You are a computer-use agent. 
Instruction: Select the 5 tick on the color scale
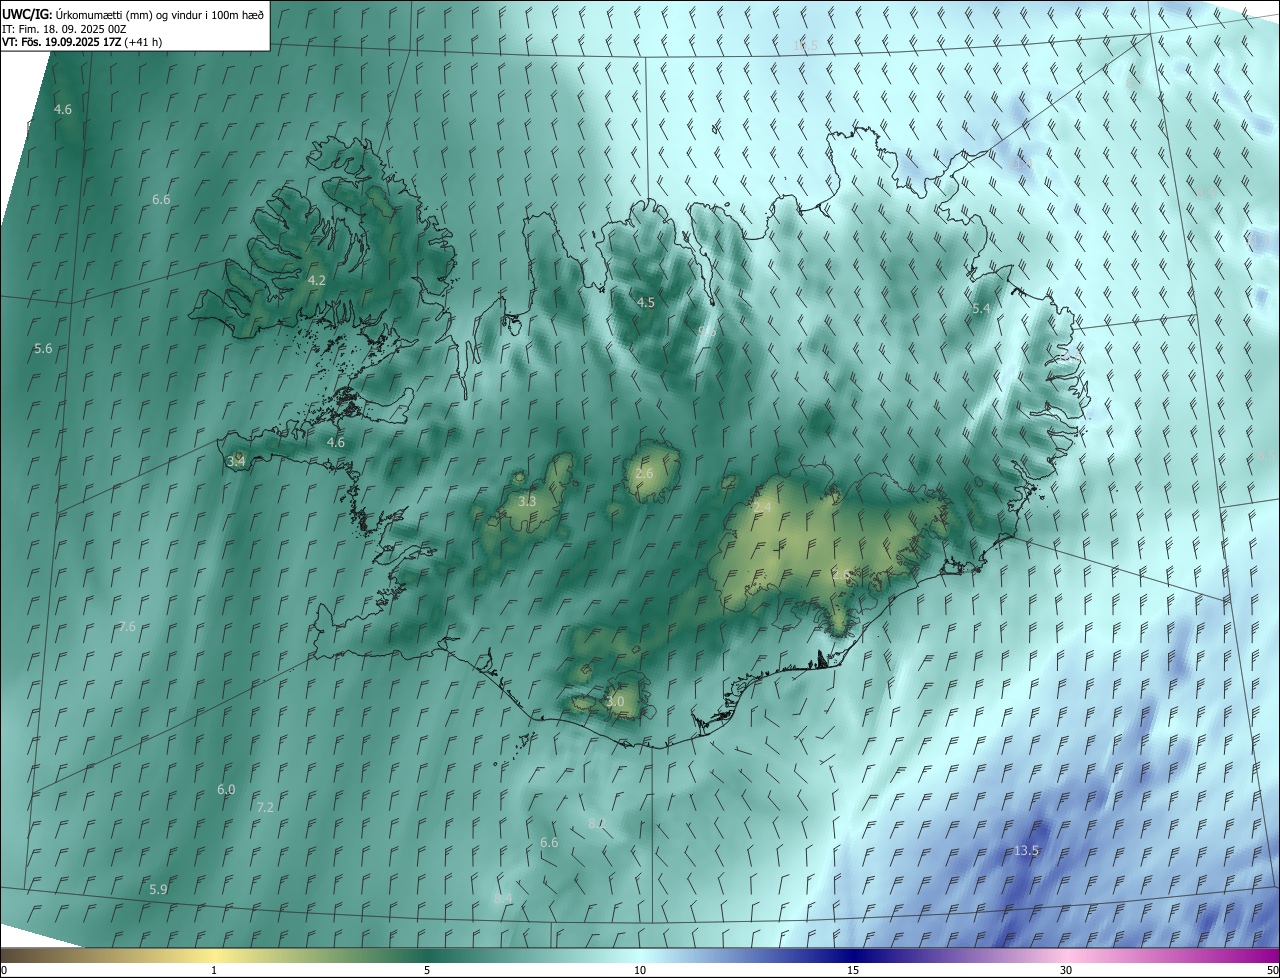pyautogui.click(x=427, y=970)
